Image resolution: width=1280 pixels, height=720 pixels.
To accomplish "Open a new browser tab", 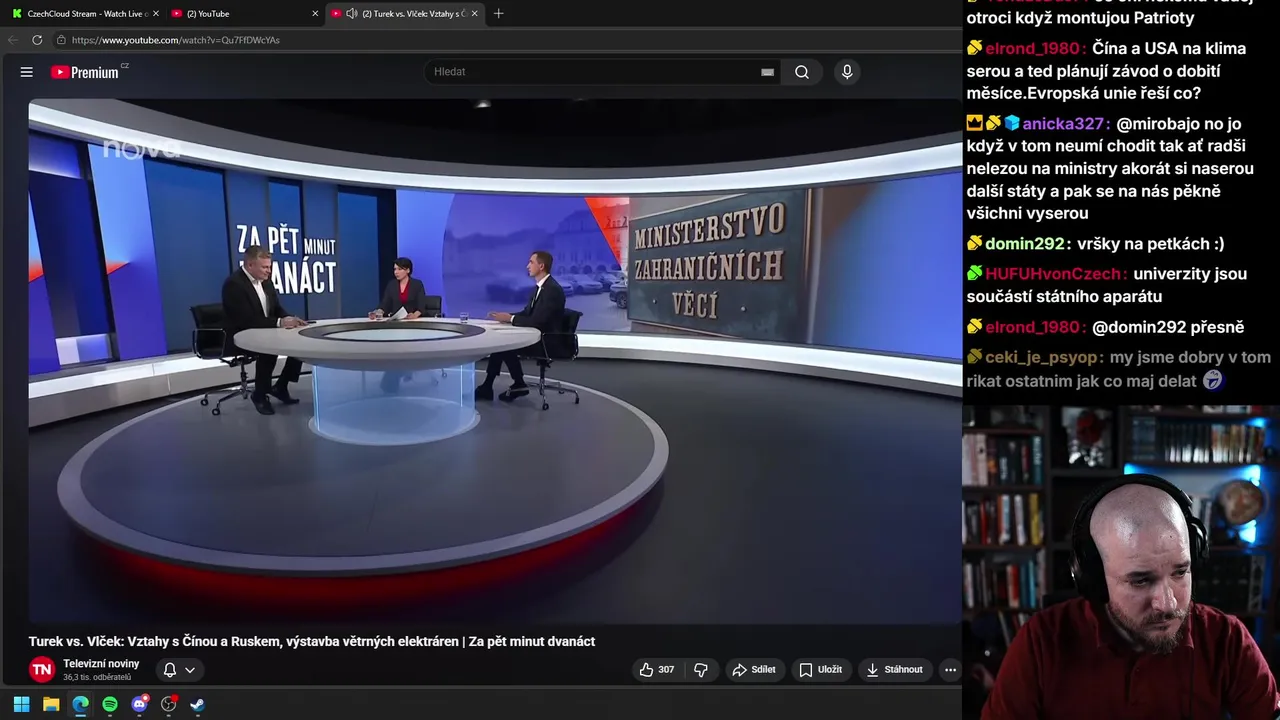I will click(498, 13).
